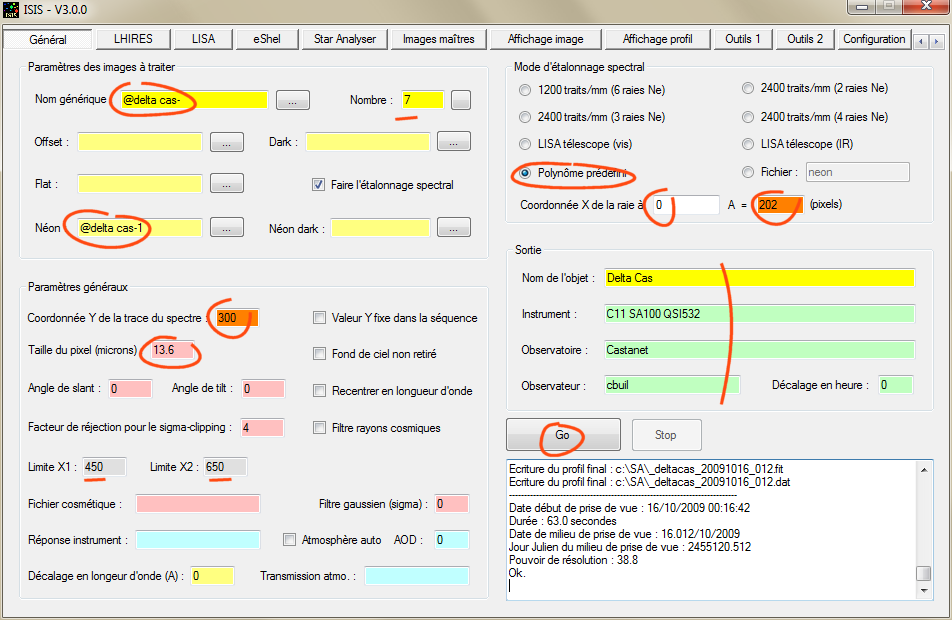Click the Nom de l'objet field
This screenshot has height=620, width=952.
pyautogui.click(x=758, y=278)
